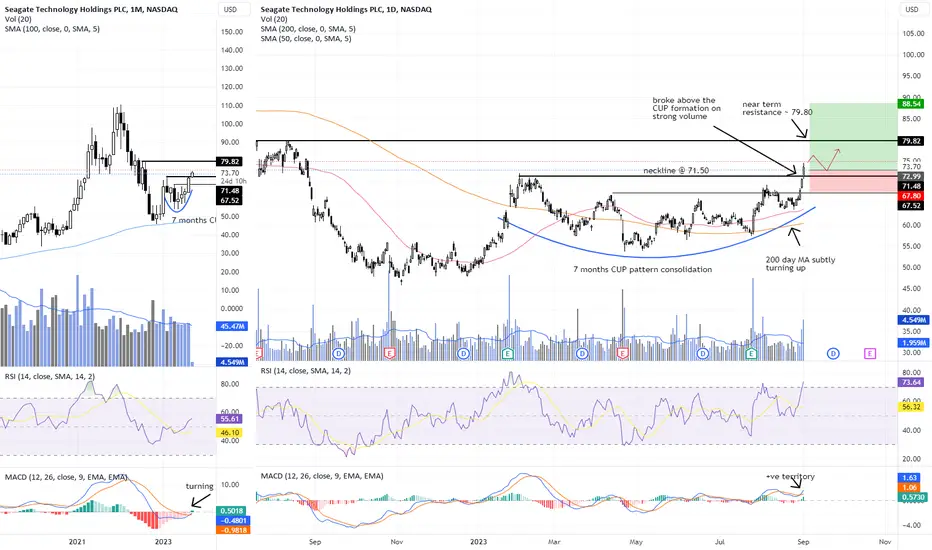
Task: Click the dividend D marker in late March 2023
Action: [x=582, y=353]
